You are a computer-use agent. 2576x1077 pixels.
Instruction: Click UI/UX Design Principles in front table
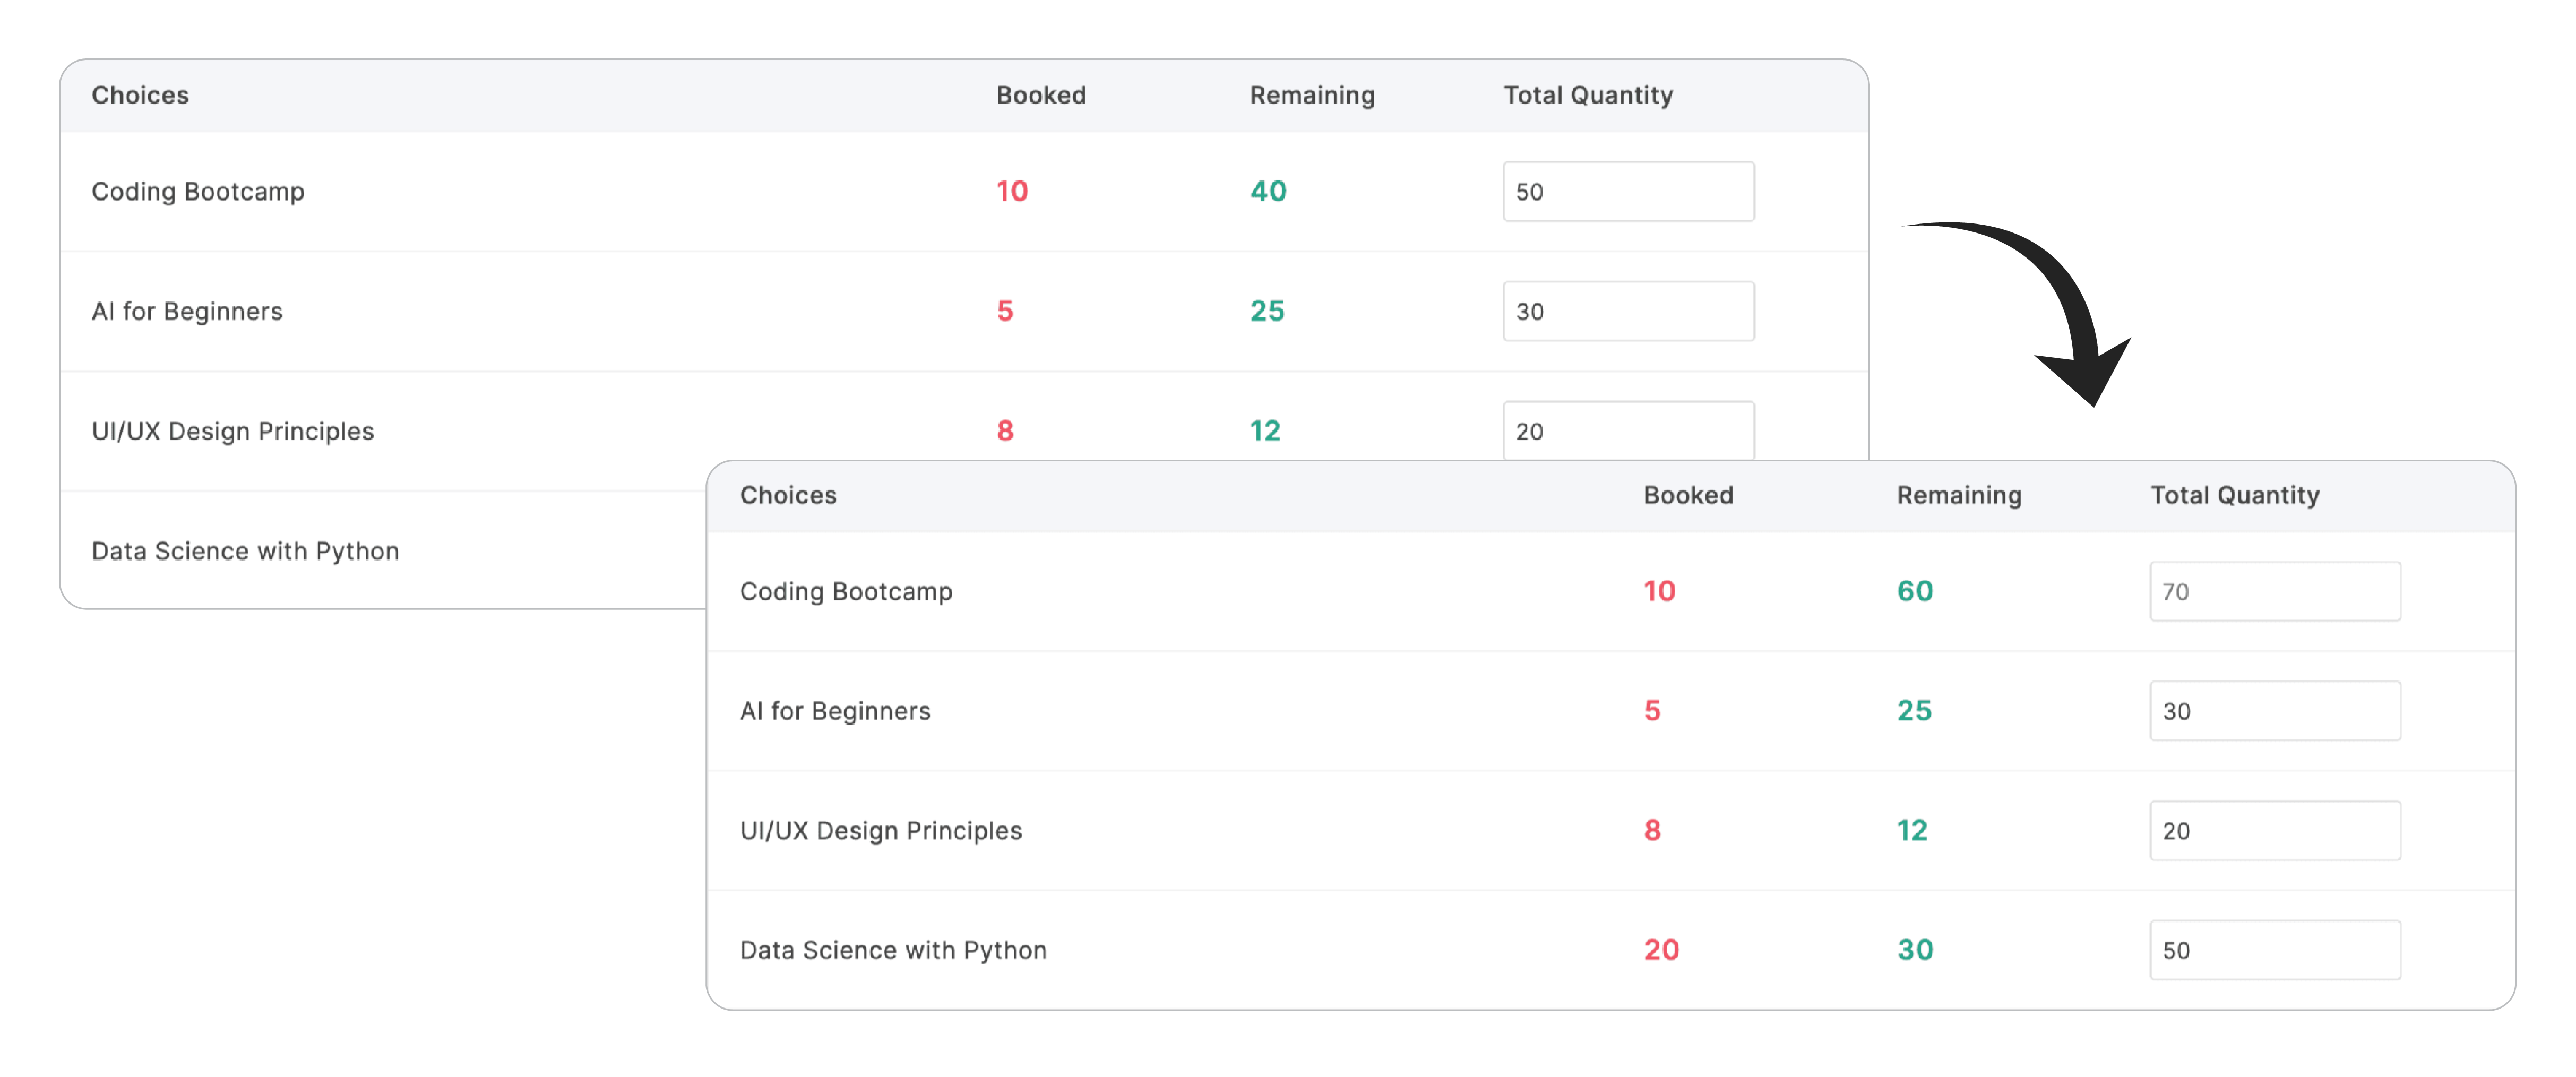coord(880,830)
